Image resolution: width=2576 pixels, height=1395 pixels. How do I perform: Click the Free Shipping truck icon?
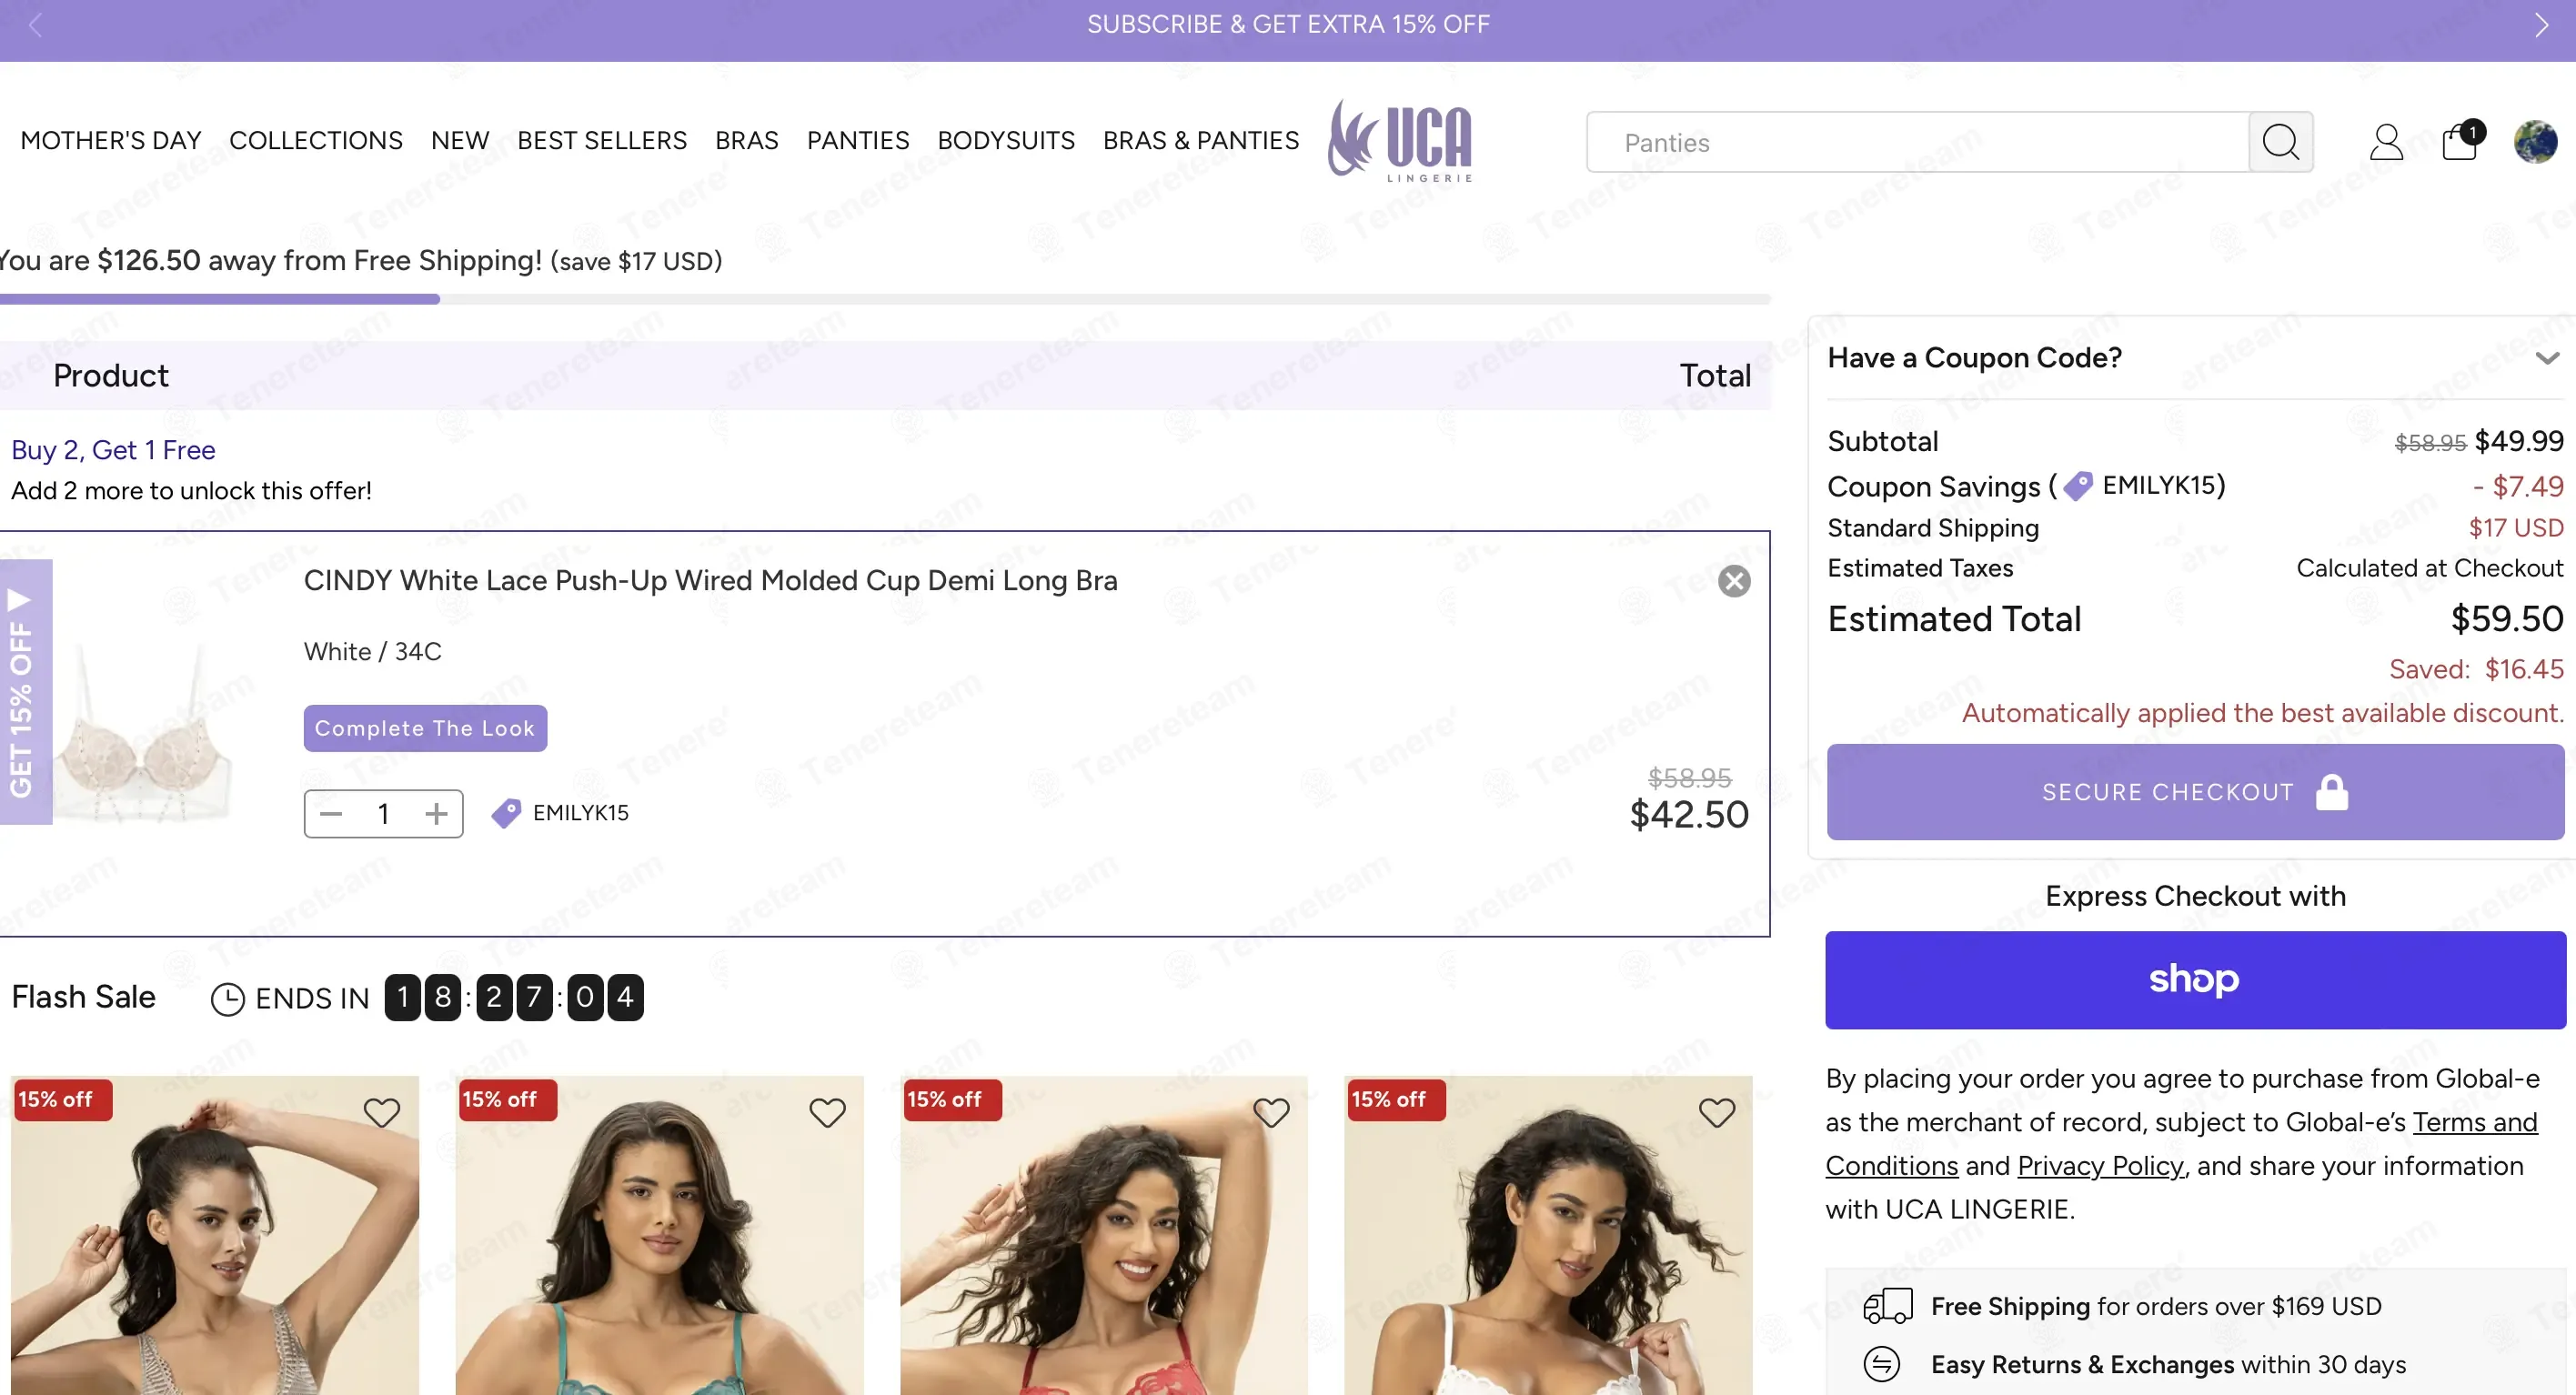[x=1888, y=1306]
